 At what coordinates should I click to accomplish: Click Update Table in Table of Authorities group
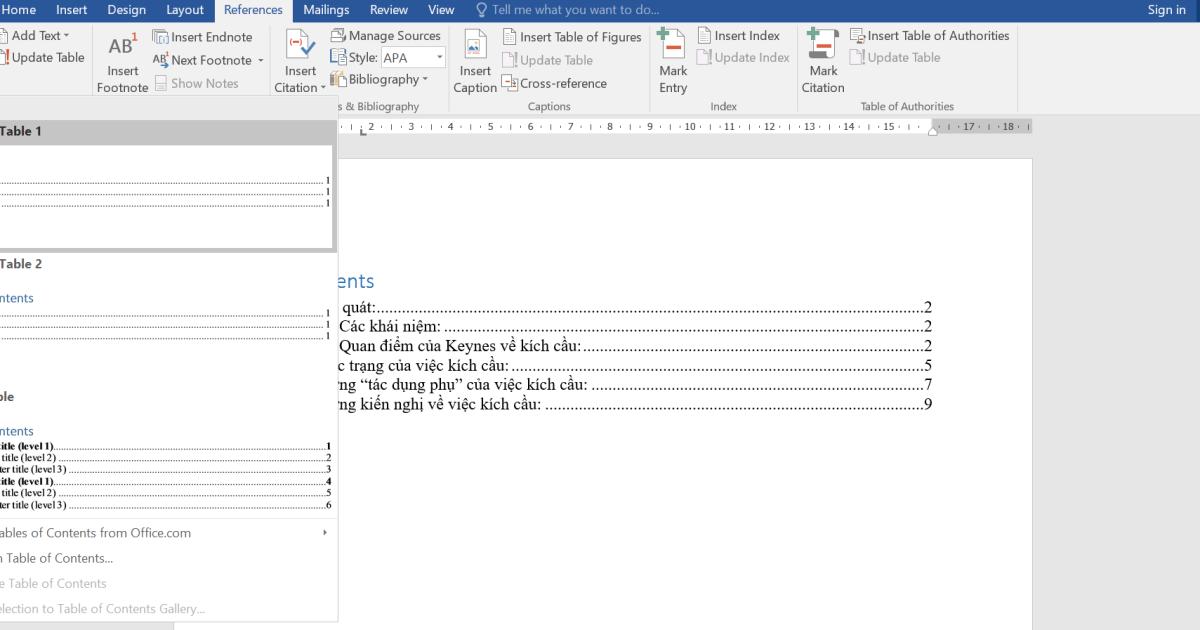[895, 58]
